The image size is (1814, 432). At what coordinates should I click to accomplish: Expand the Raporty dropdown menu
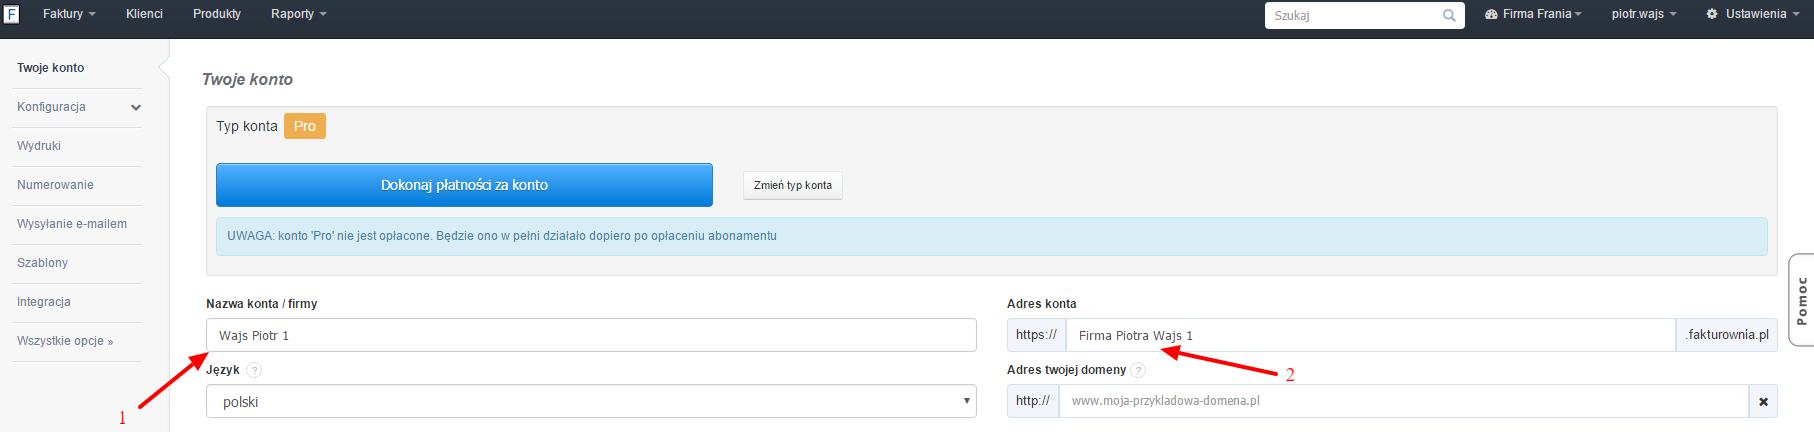(x=298, y=14)
